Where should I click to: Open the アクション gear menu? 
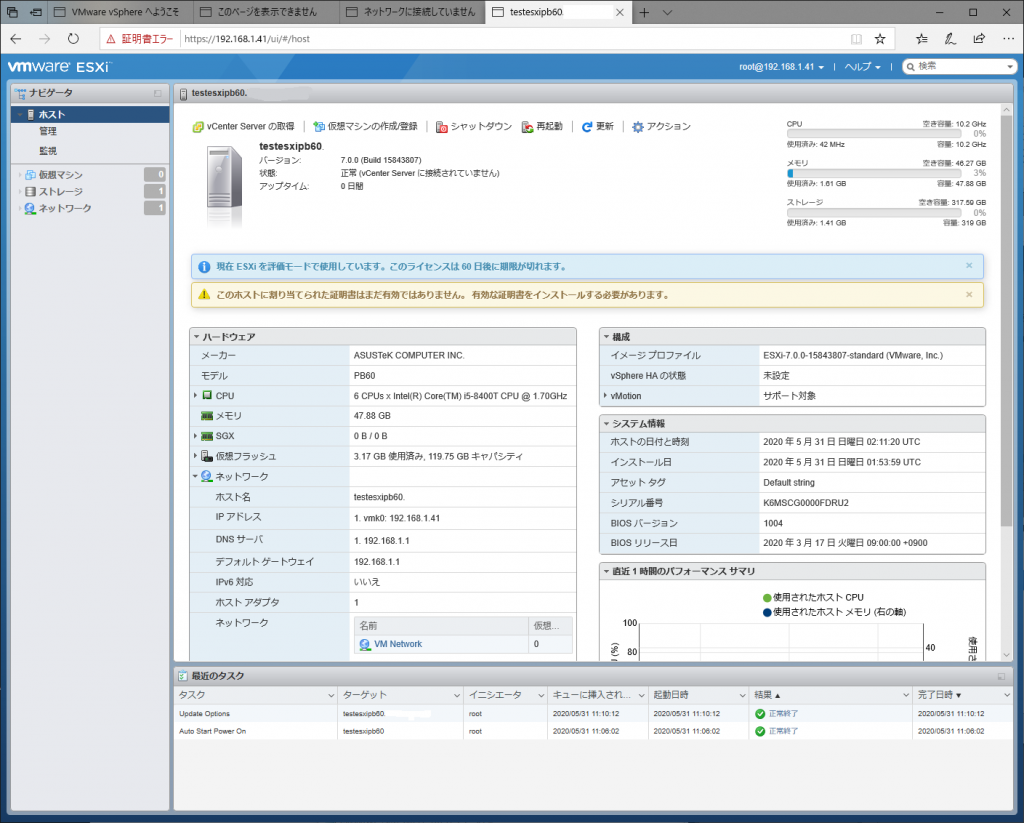pos(662,127)
